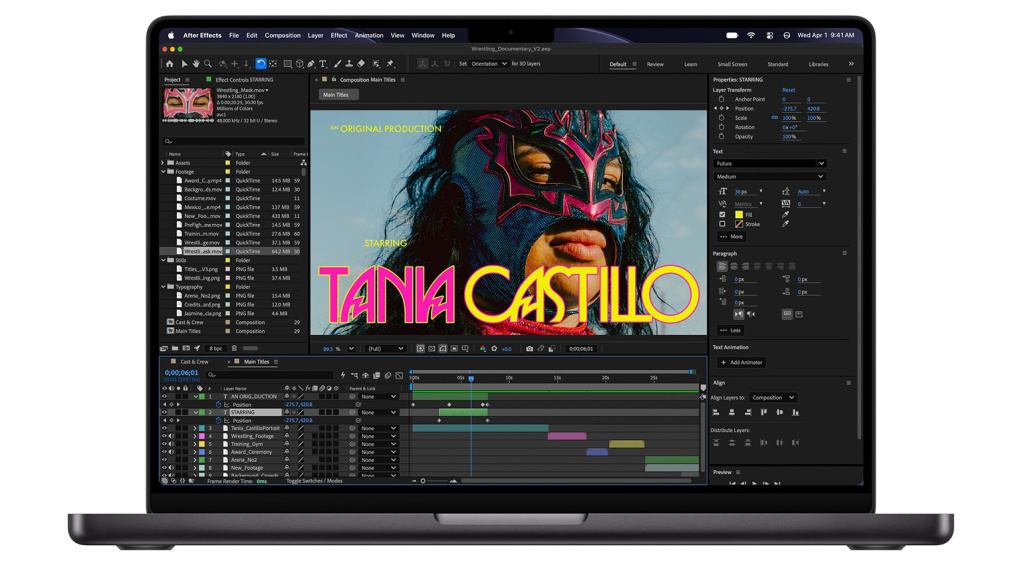The image size is (1024, 565).
Task: Select the Eraser tool
Action: pos(361,64)
